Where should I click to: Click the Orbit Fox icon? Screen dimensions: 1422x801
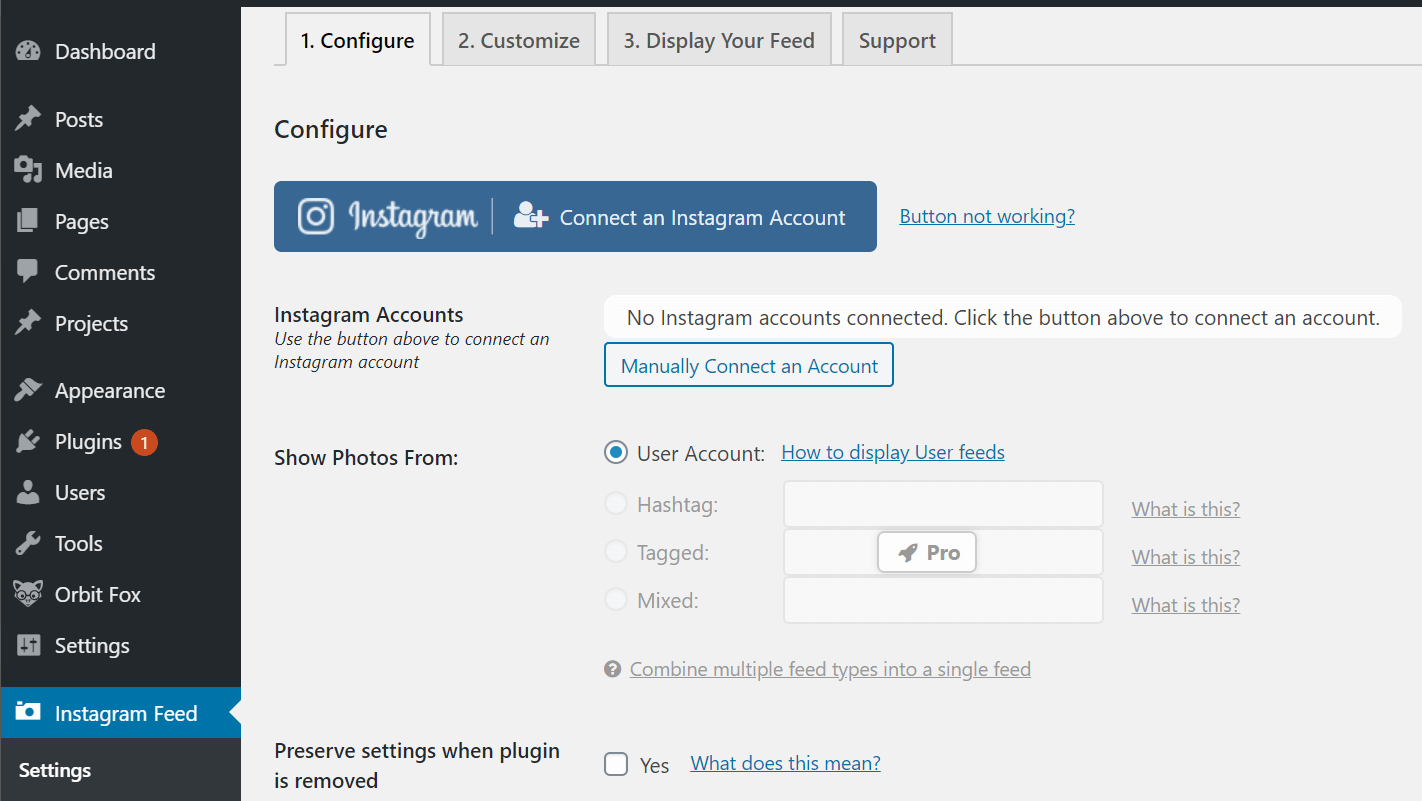[28, 594]
